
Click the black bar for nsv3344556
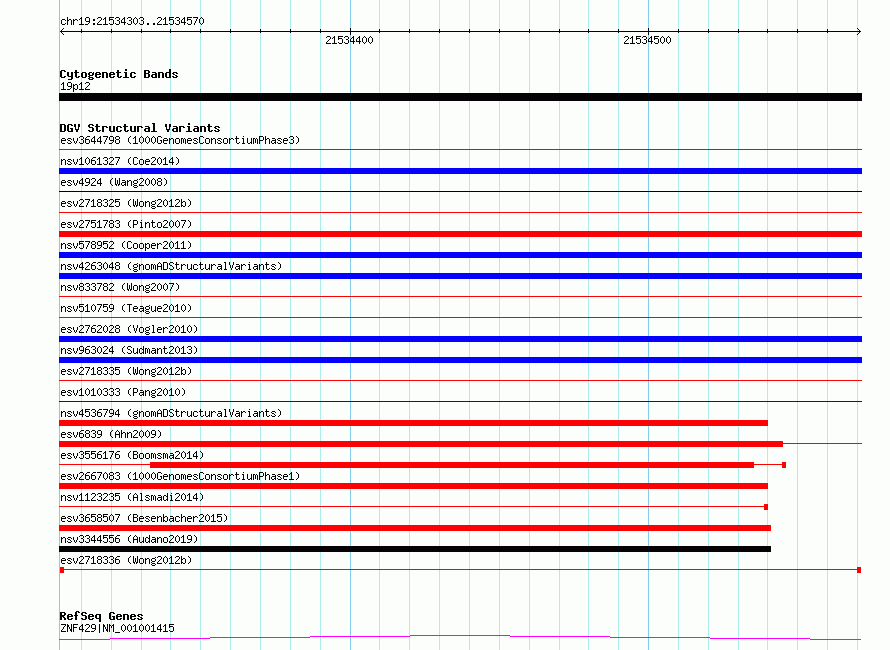point(415,549)
